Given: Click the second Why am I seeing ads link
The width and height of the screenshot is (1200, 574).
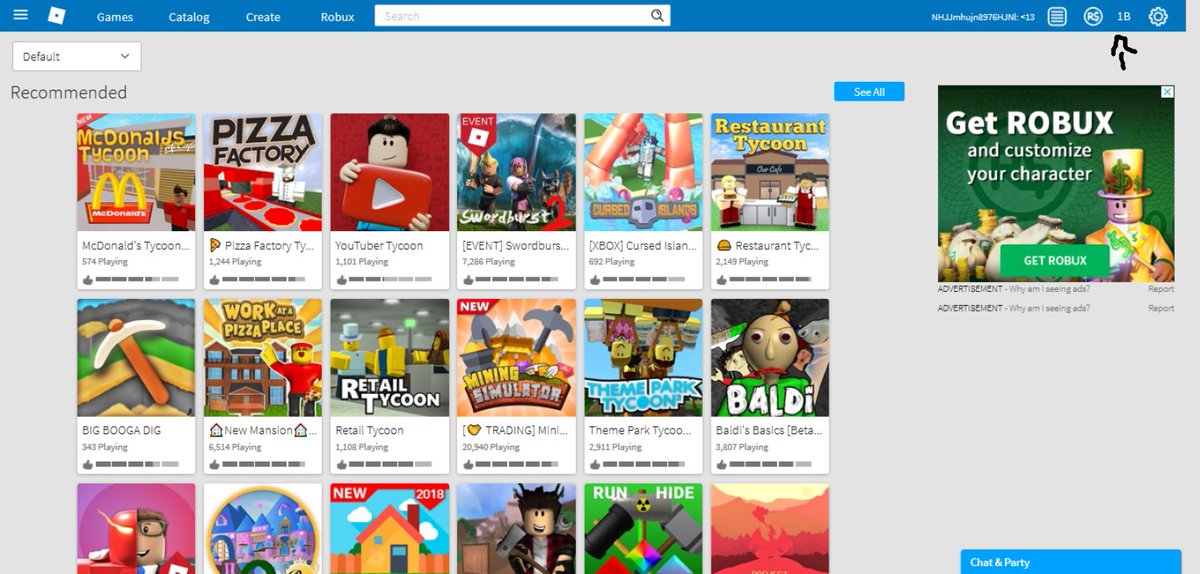Looking at the screenshot, I should coord(1048,308).
